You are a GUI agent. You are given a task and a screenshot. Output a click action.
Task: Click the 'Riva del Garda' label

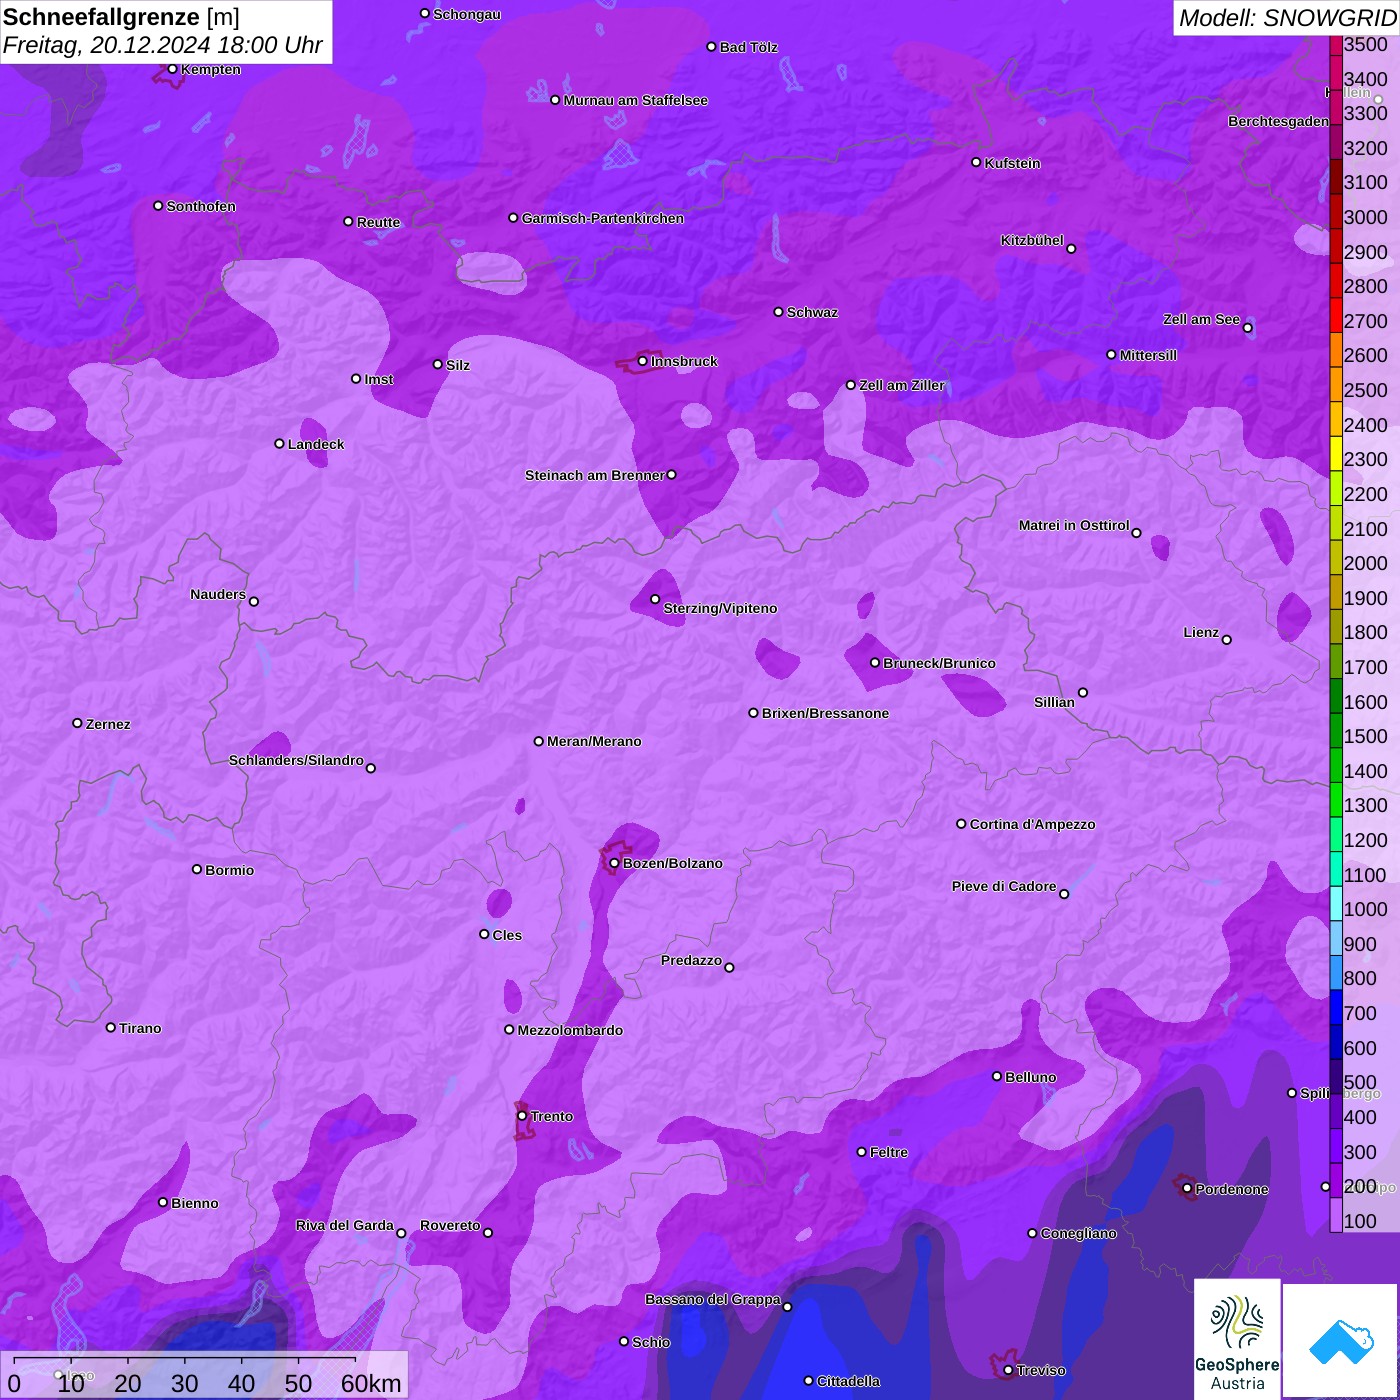point(345,1225)
